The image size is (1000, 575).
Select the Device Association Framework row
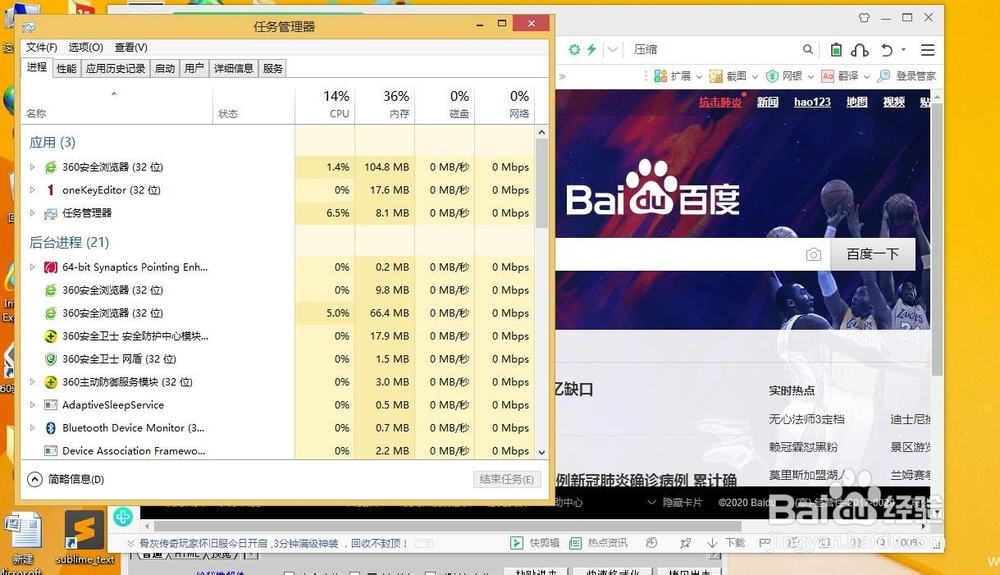click(x=278, y=451)
